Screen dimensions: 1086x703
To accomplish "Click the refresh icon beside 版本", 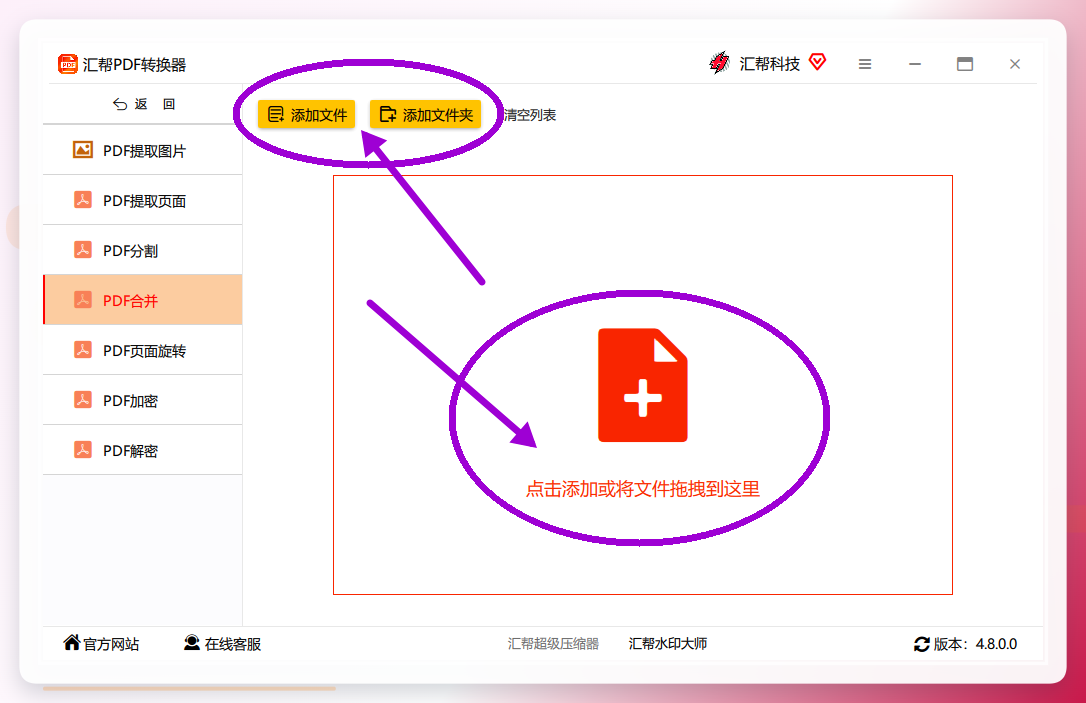I will click(921, 644).
